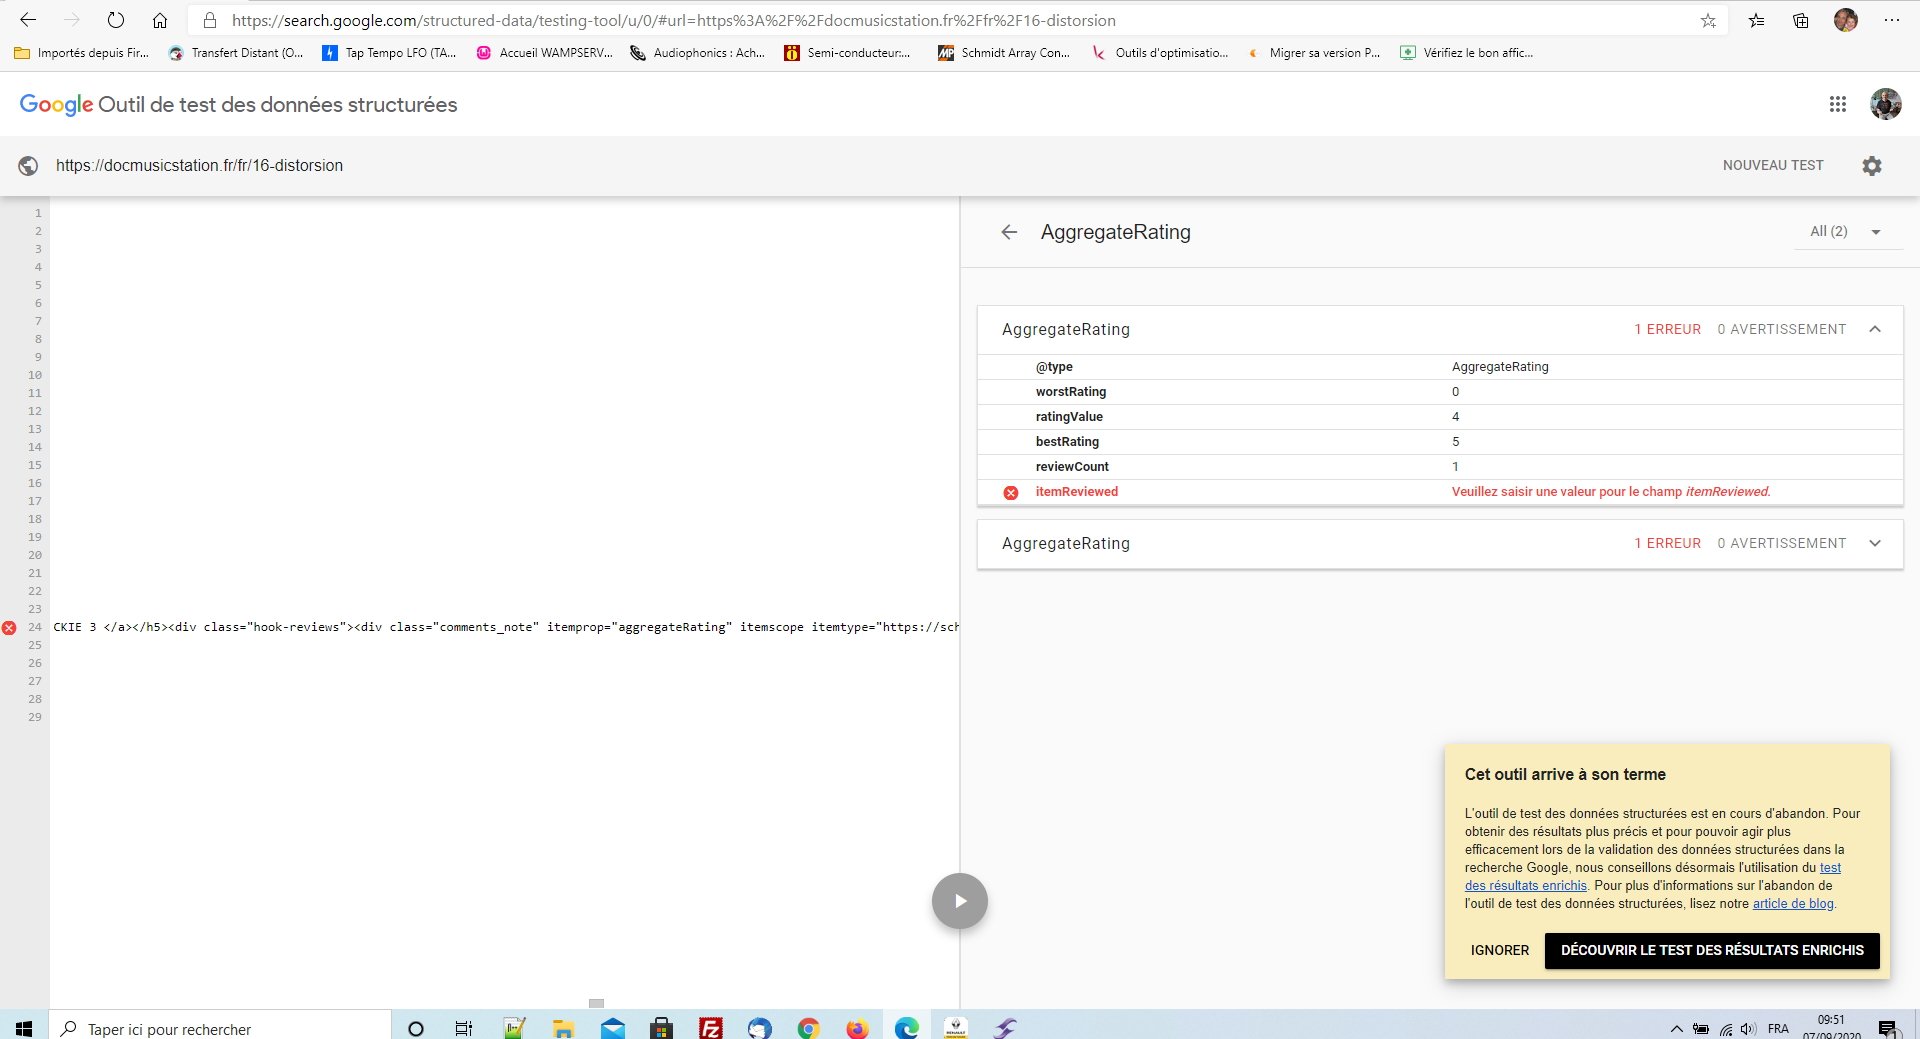The width and height of the screenshot is (1920, 1039).
Task: Click the error icon on code line 24
Action: pos(9,628)
